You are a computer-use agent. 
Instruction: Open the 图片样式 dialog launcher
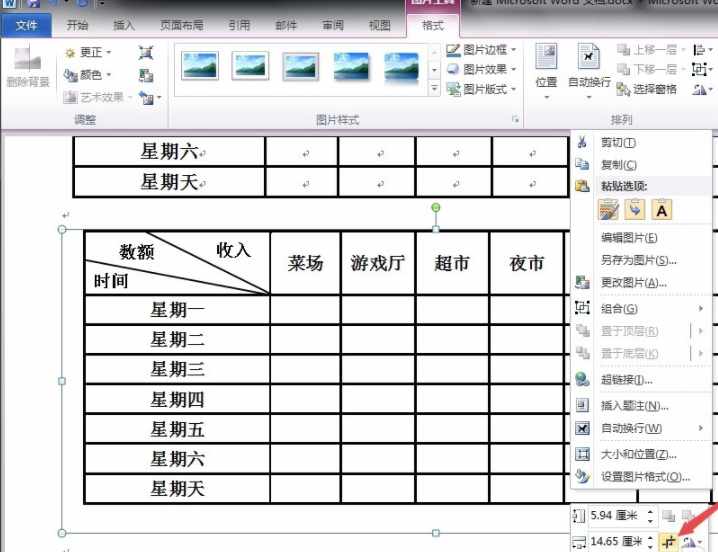click(515, 119)
